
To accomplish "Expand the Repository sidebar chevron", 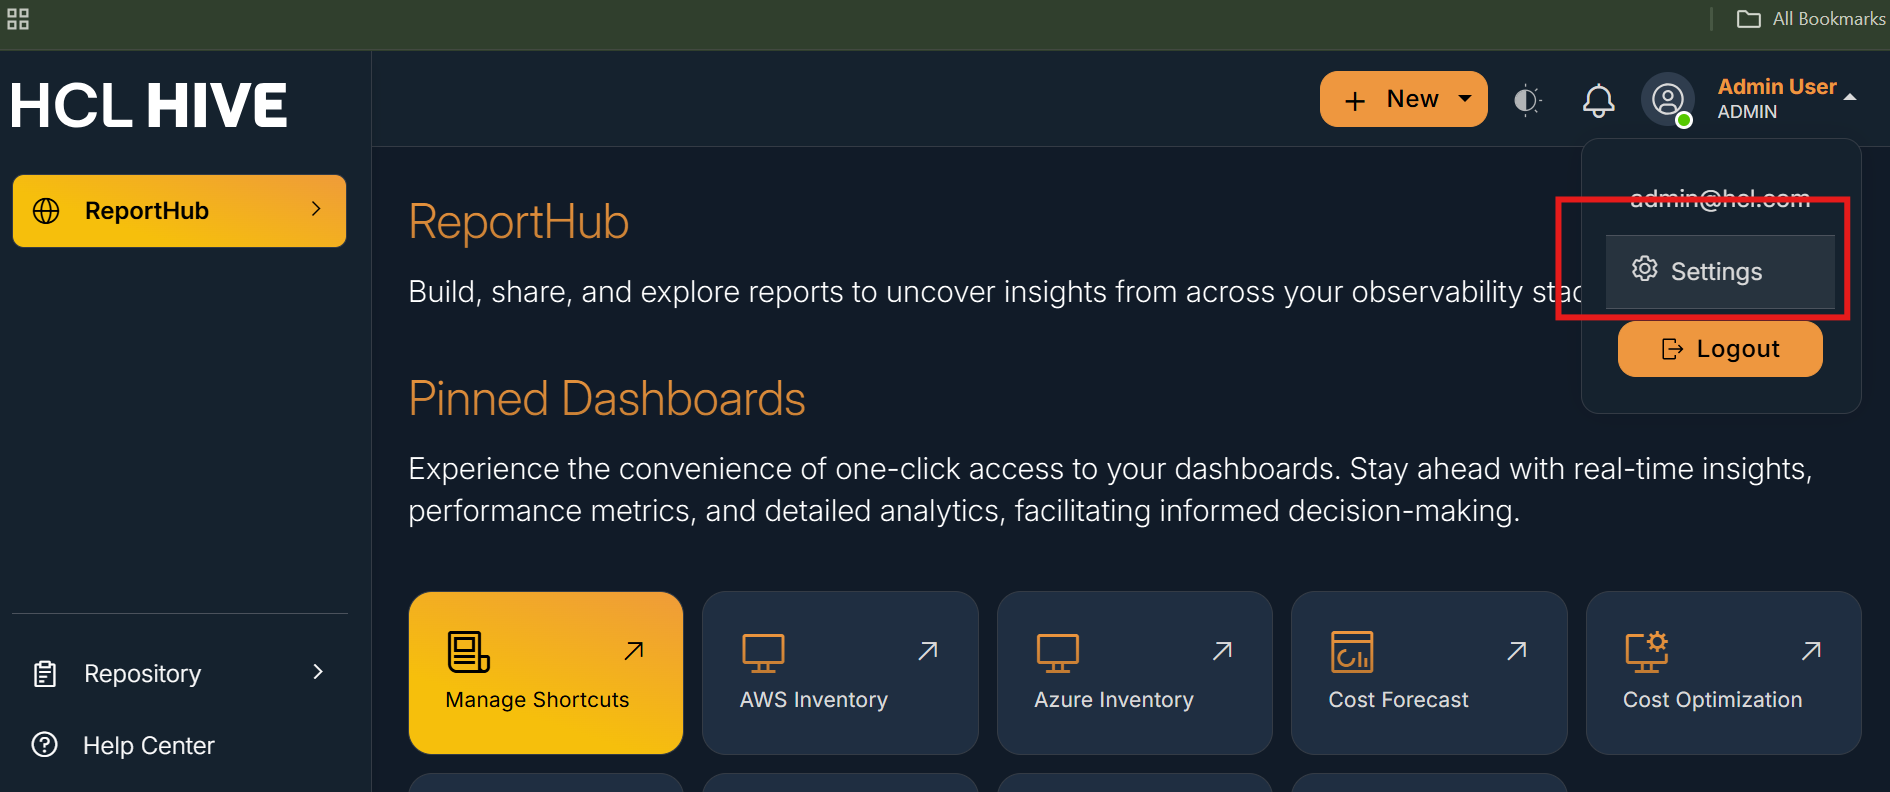I will [318, 672].
